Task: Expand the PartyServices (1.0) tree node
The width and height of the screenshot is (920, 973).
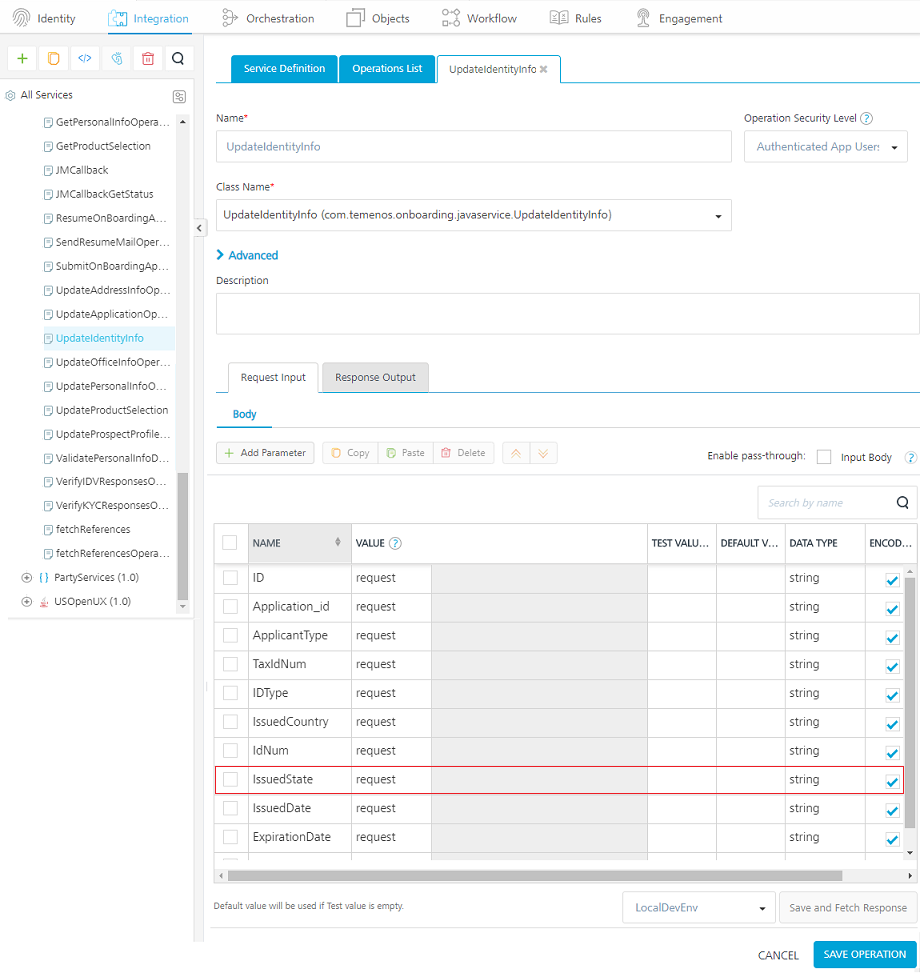Action: [x=26, y=578]
